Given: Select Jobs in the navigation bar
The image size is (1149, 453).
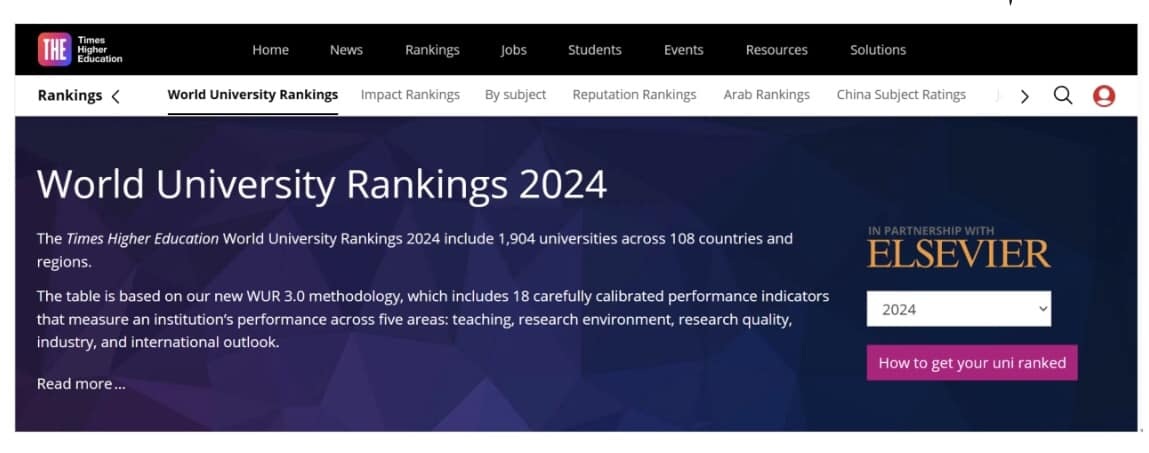Looking at the screenshot, I should click(x=513, y=50).
